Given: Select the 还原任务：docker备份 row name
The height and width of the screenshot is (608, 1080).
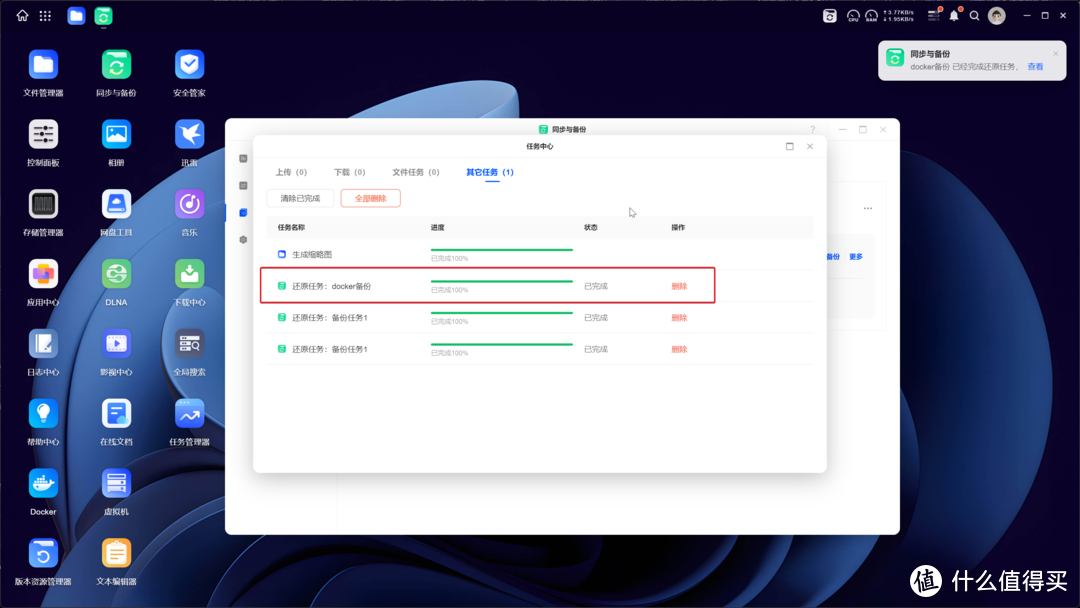Looking at the screenshot, I should click(331, 286).
